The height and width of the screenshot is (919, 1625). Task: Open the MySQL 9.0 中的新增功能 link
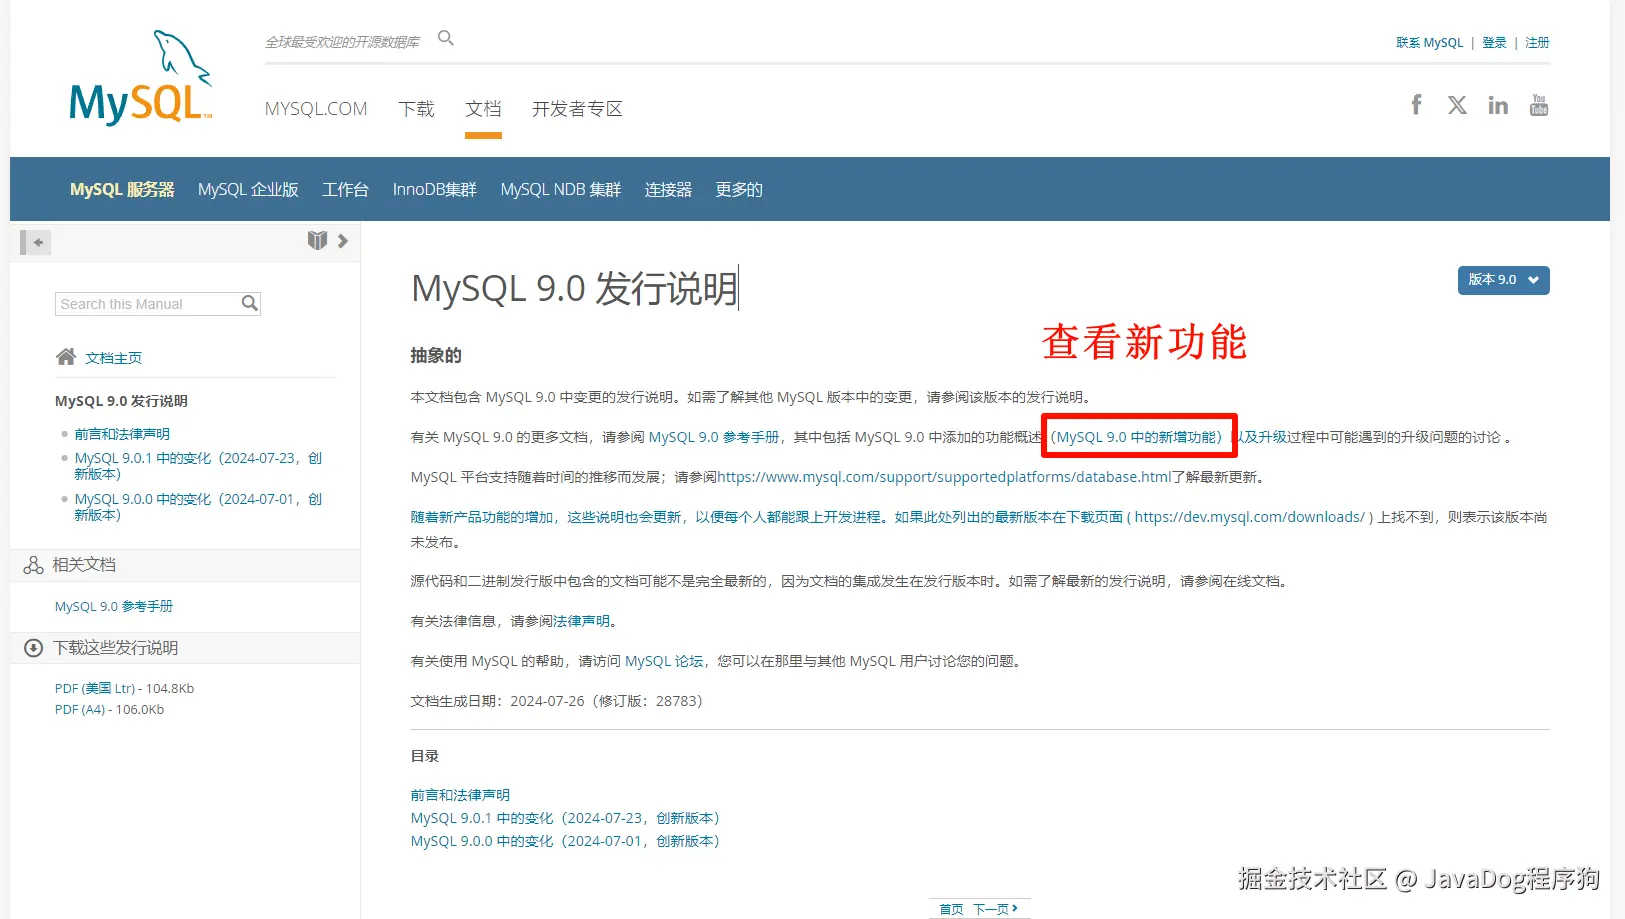1136,437
